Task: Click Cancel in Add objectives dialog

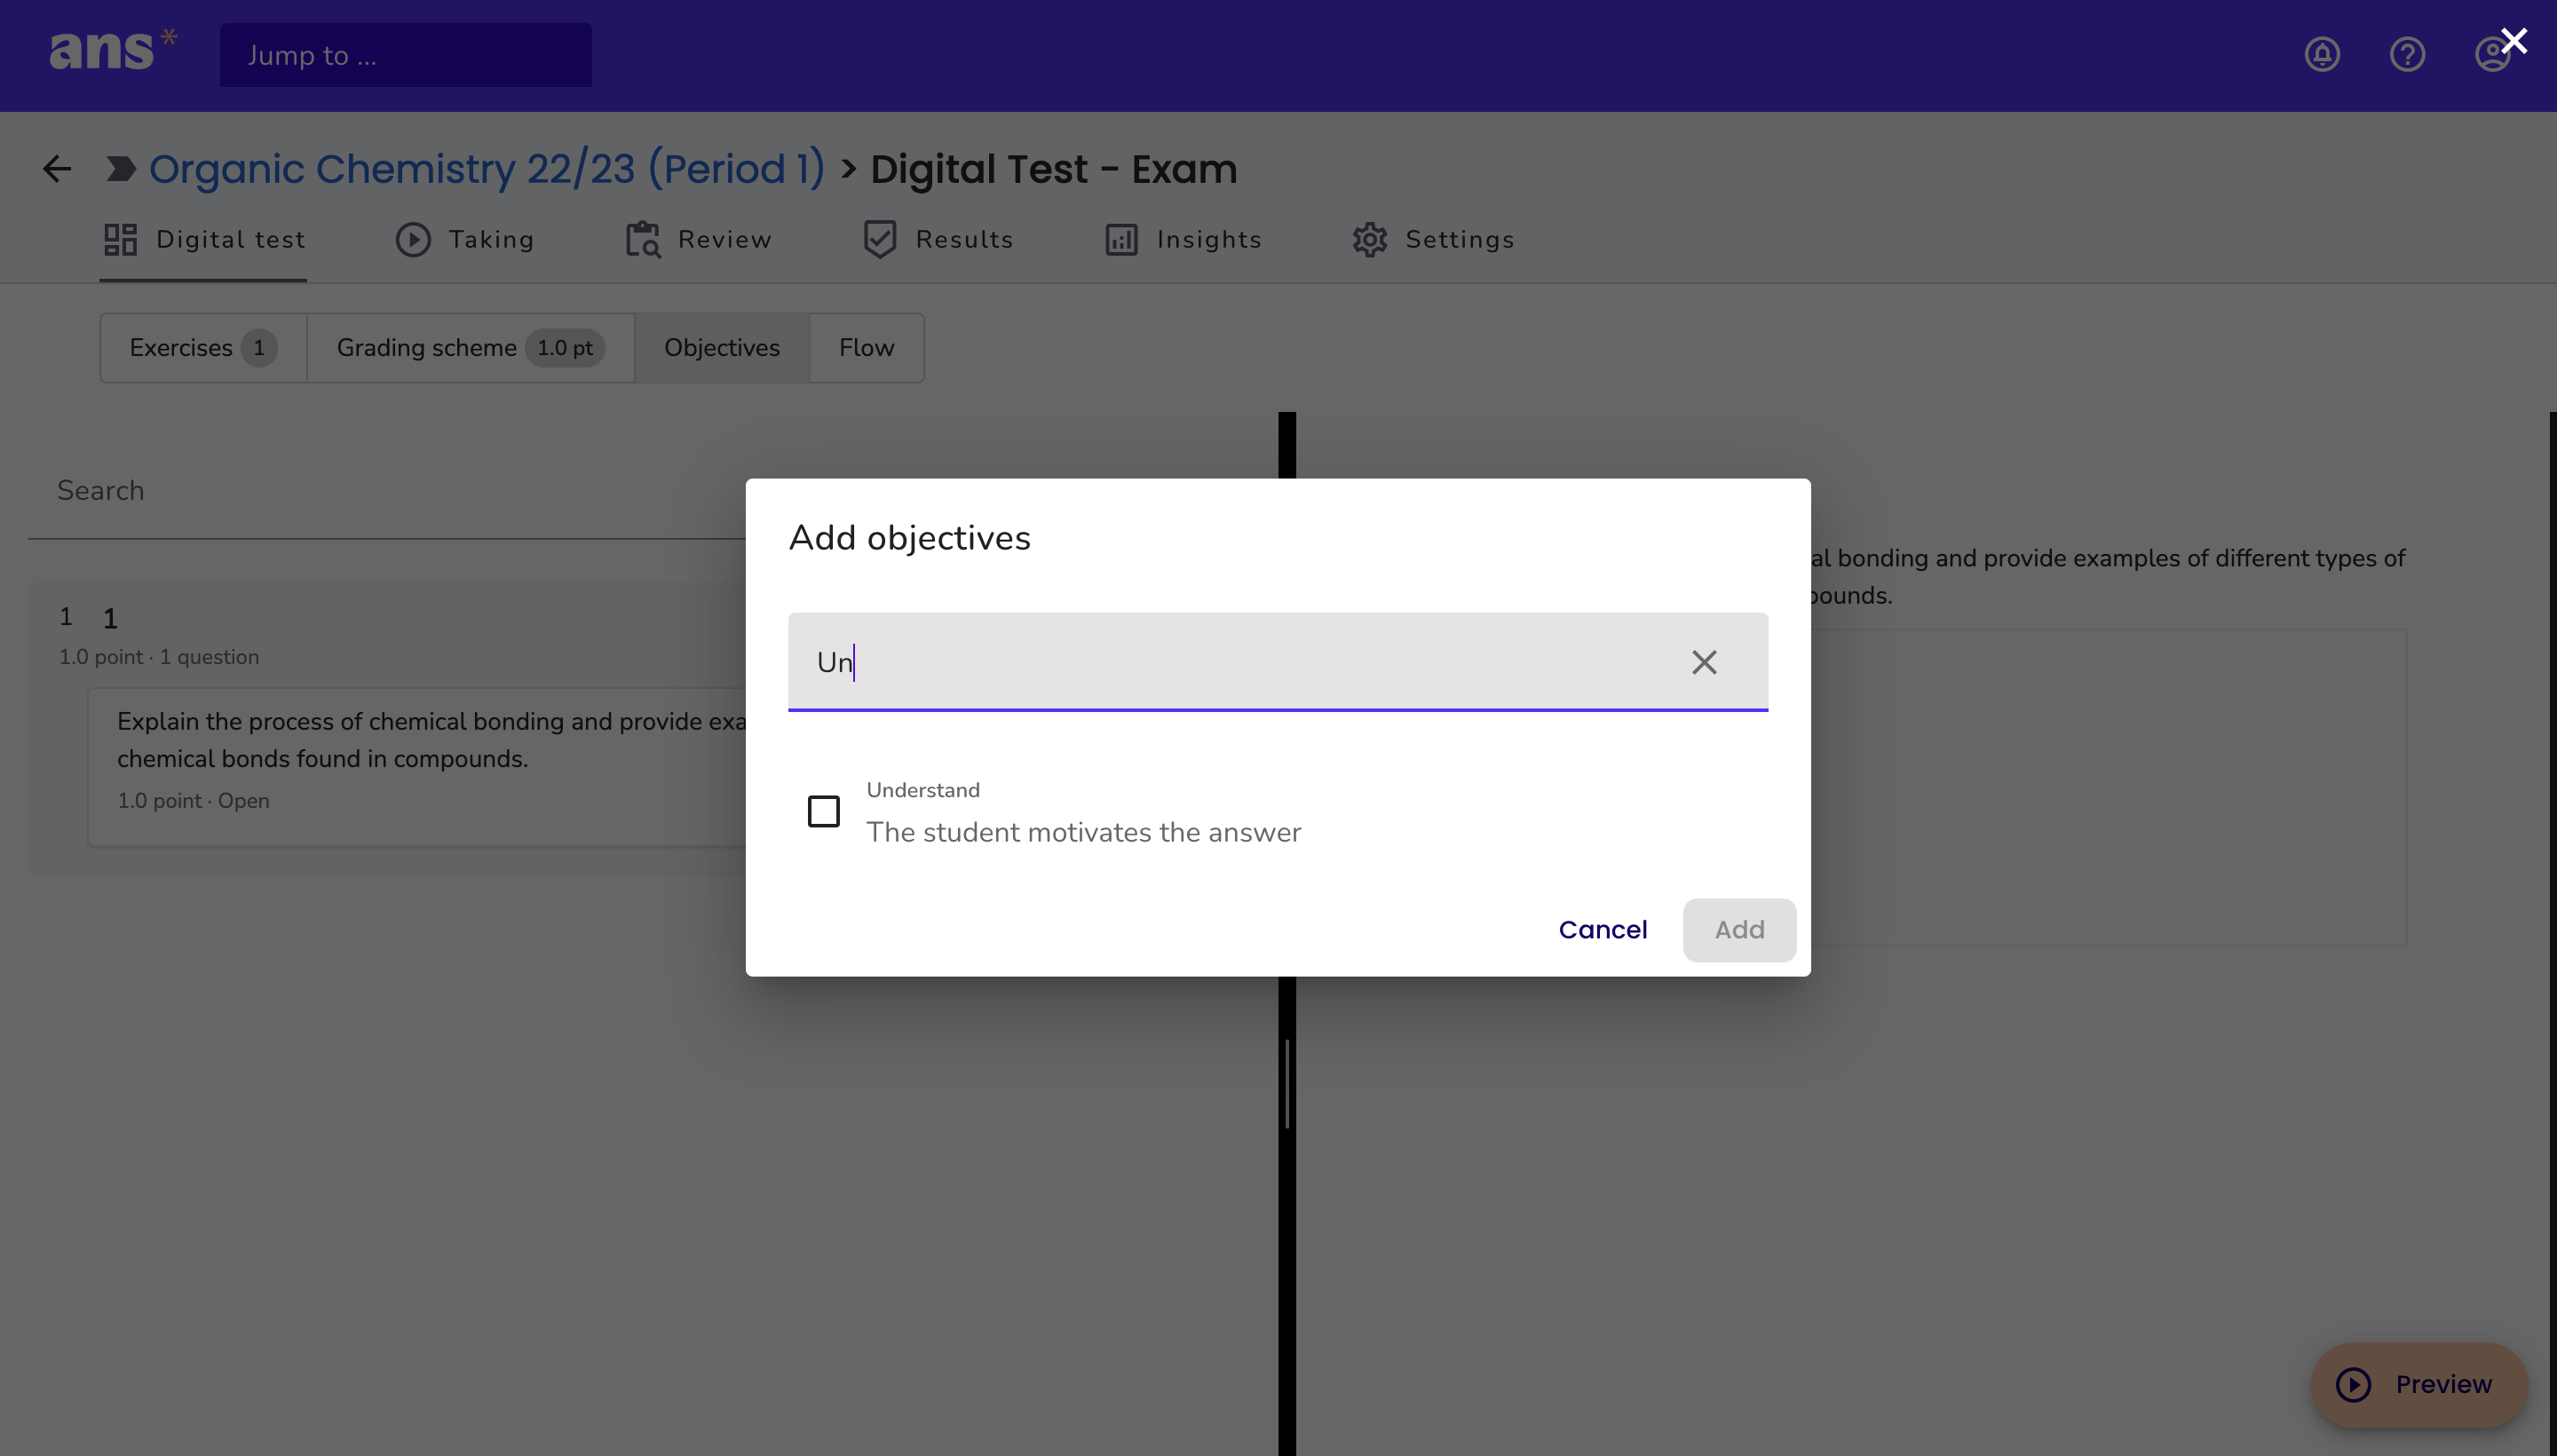Action: tap(1602, 930)
